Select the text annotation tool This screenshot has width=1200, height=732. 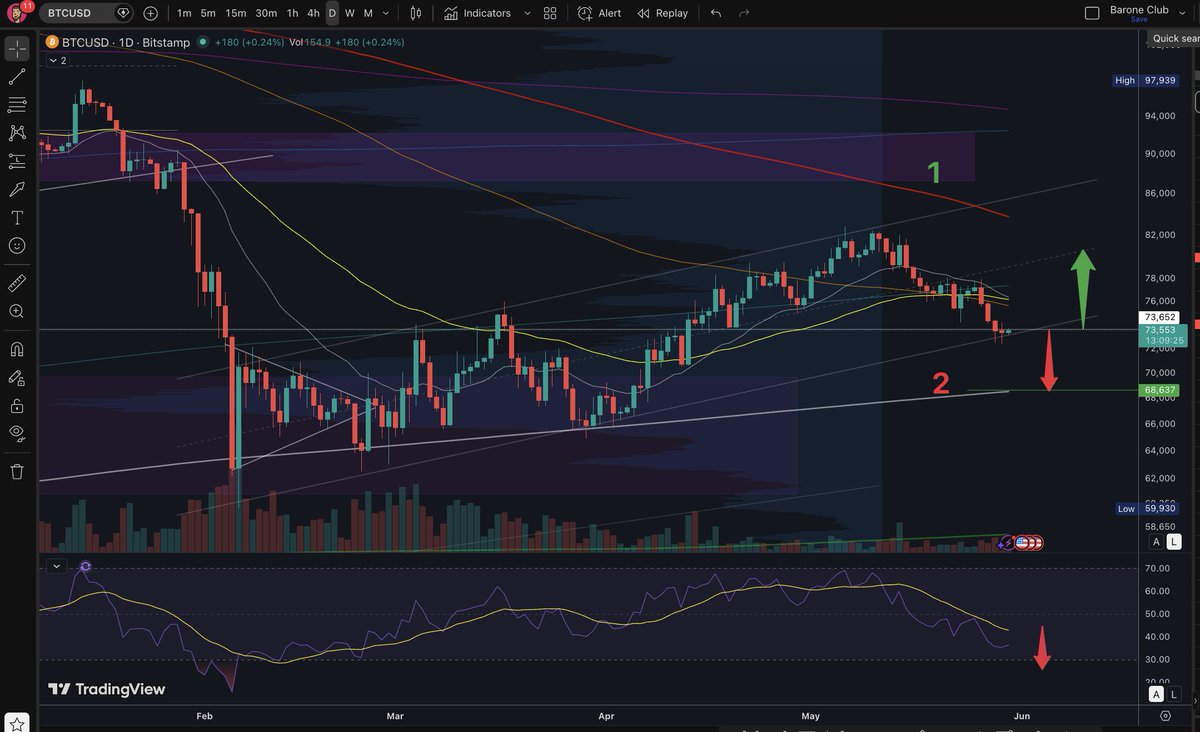click(17, 217)
